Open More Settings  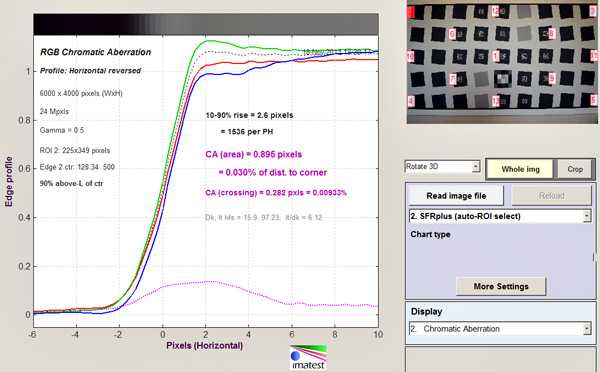tap(501, 286)
